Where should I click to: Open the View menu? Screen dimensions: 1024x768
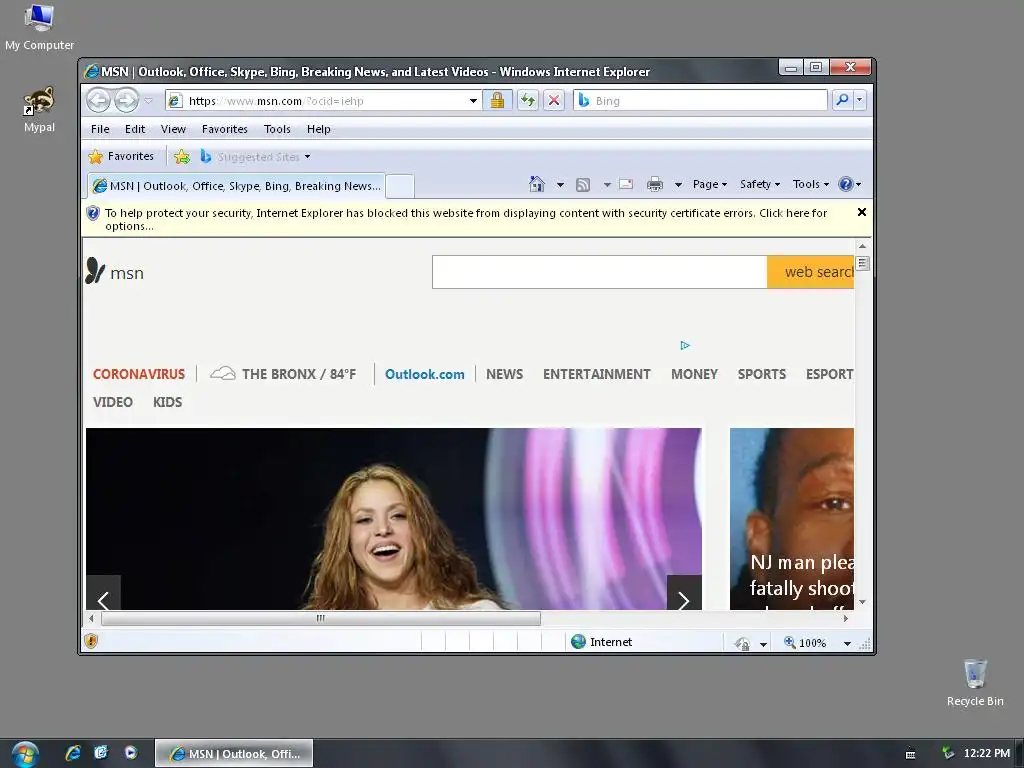[173, 129]
